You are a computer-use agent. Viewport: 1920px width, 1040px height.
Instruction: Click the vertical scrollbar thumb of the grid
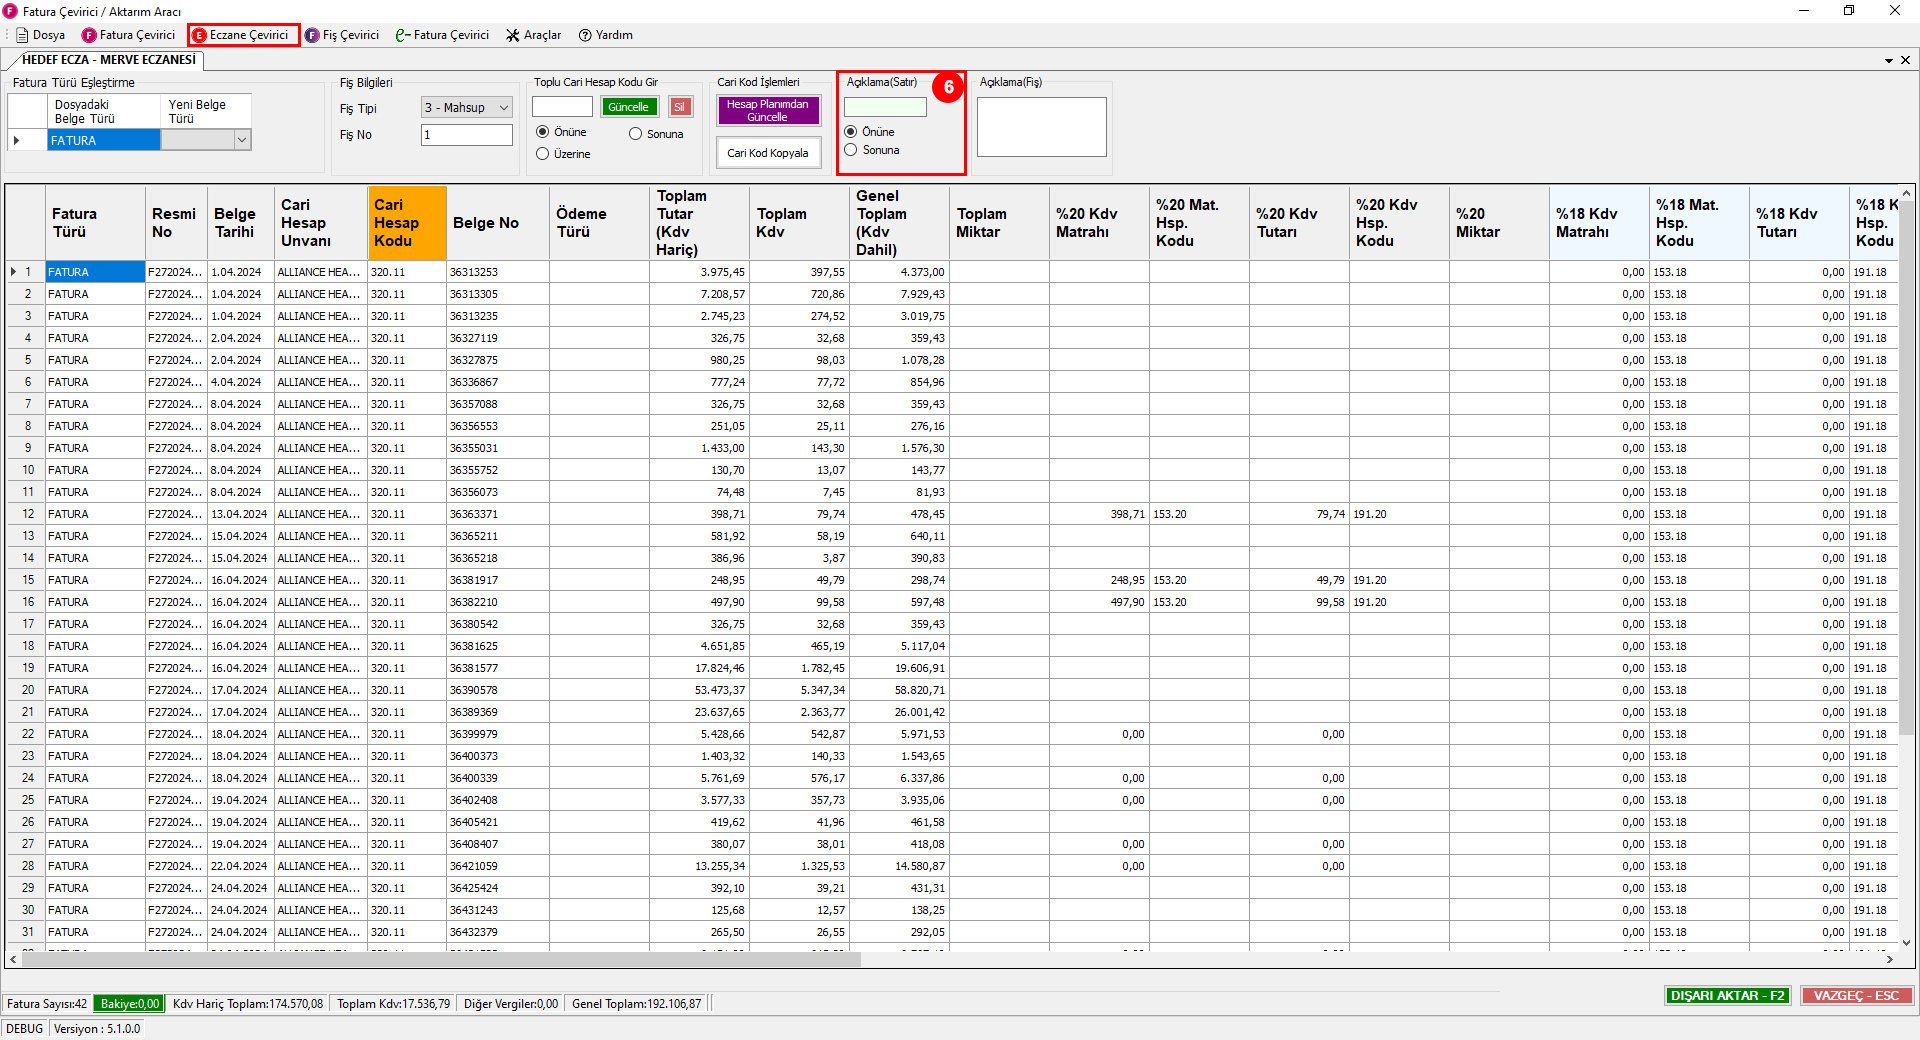click(1906, 470)
